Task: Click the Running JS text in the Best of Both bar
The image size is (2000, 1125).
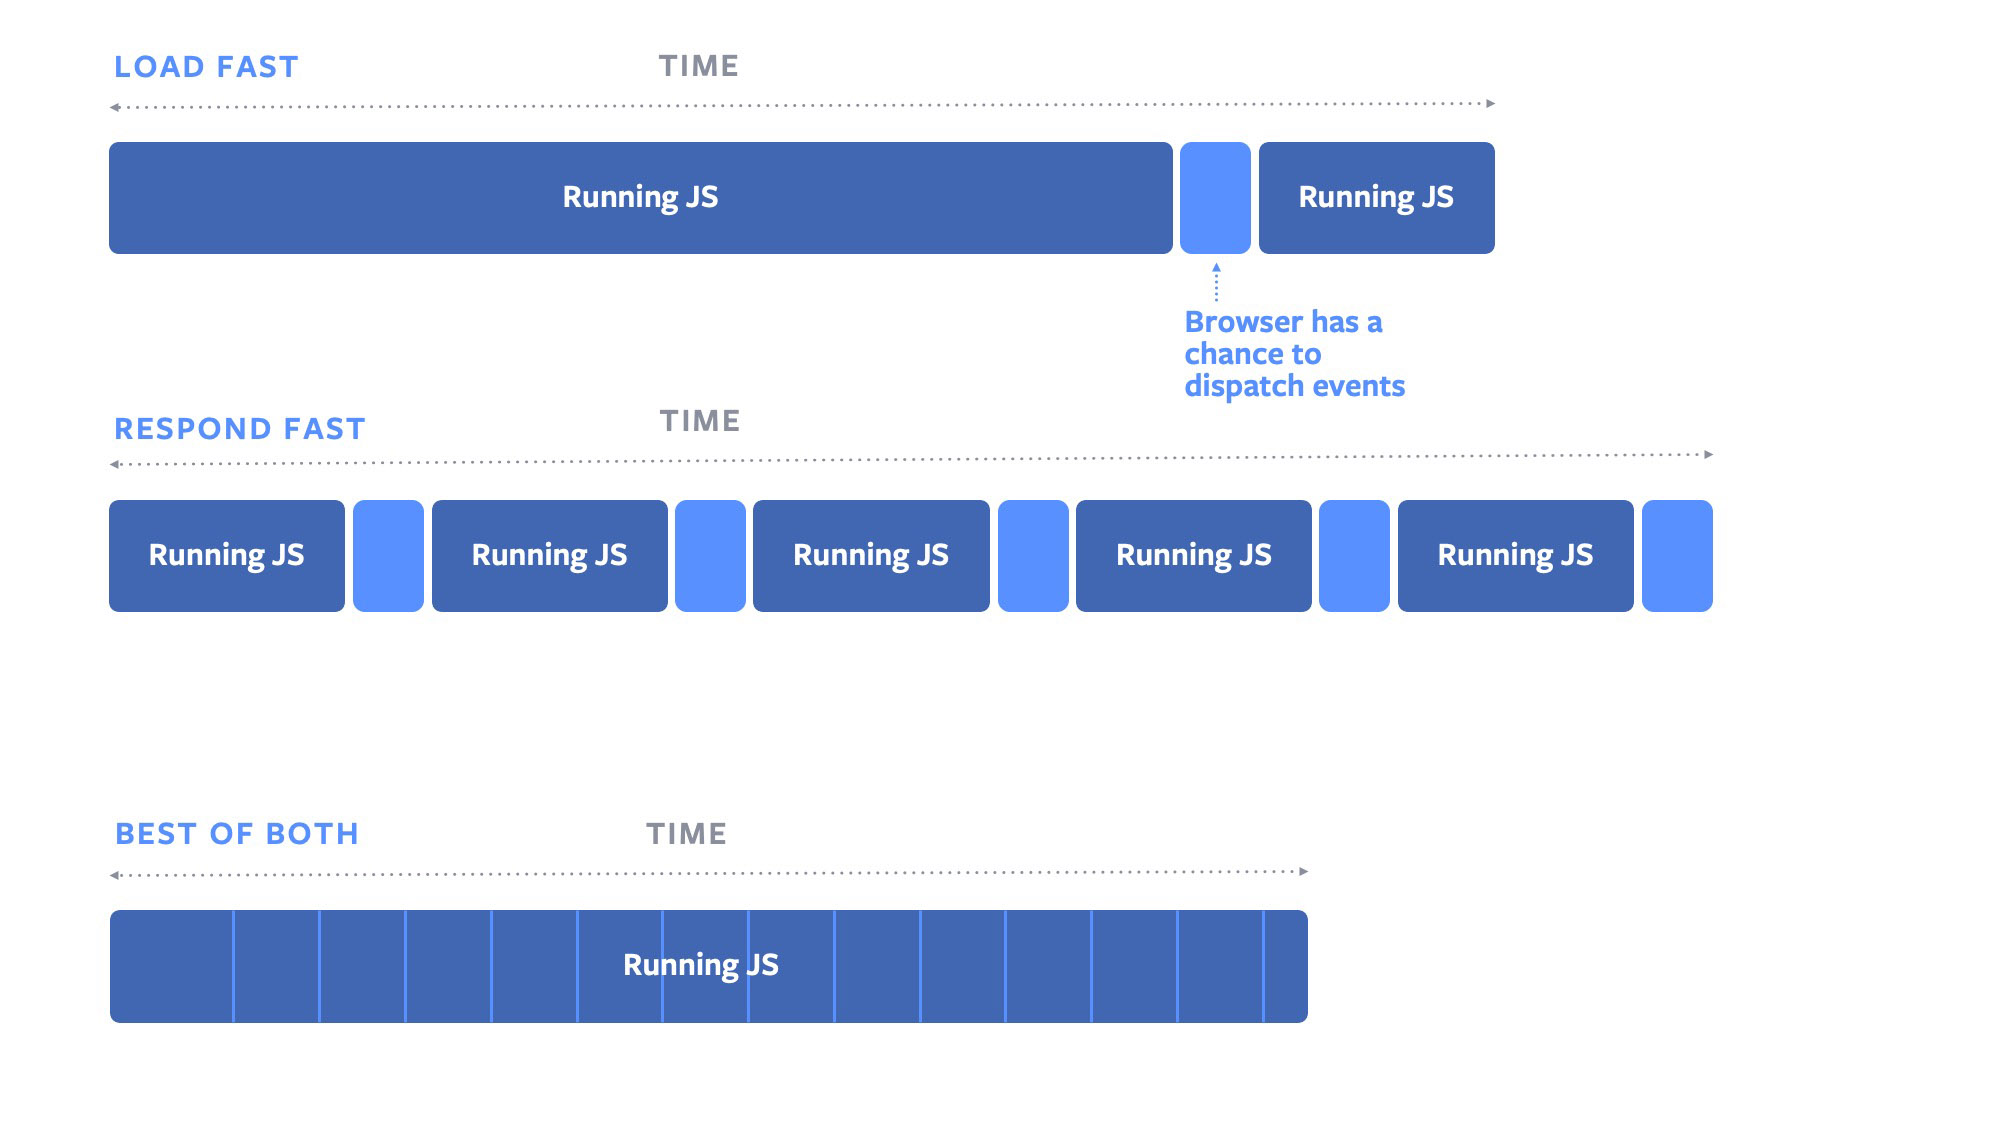Action: pyautogui.click(x=700, y=965)
